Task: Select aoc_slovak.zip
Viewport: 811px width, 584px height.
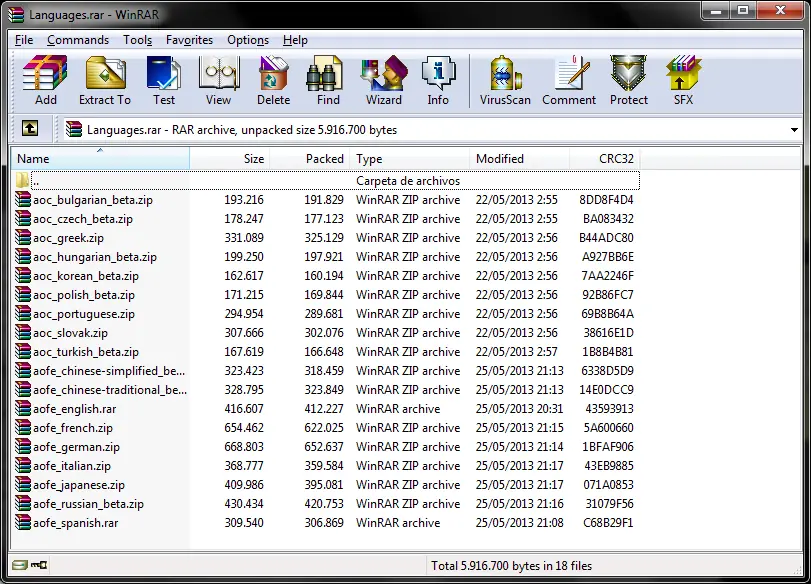Action: click(70, 333)
